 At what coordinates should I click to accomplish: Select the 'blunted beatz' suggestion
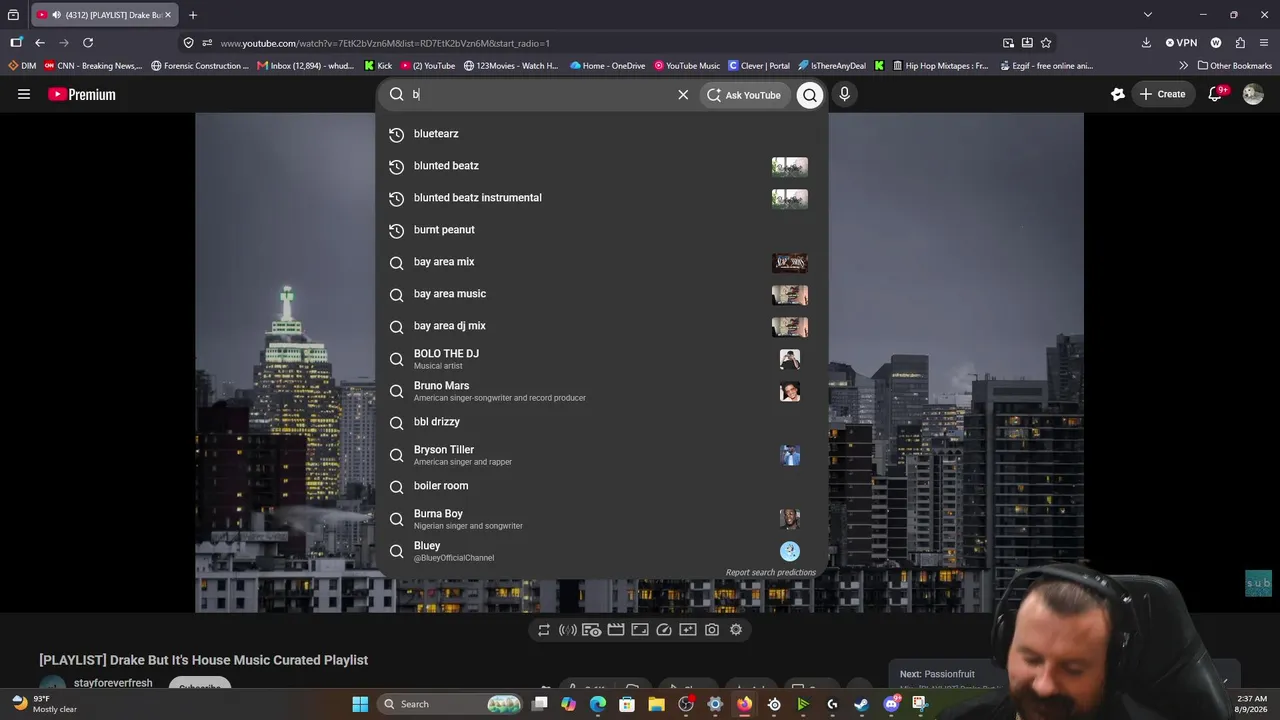coord(601,166)
